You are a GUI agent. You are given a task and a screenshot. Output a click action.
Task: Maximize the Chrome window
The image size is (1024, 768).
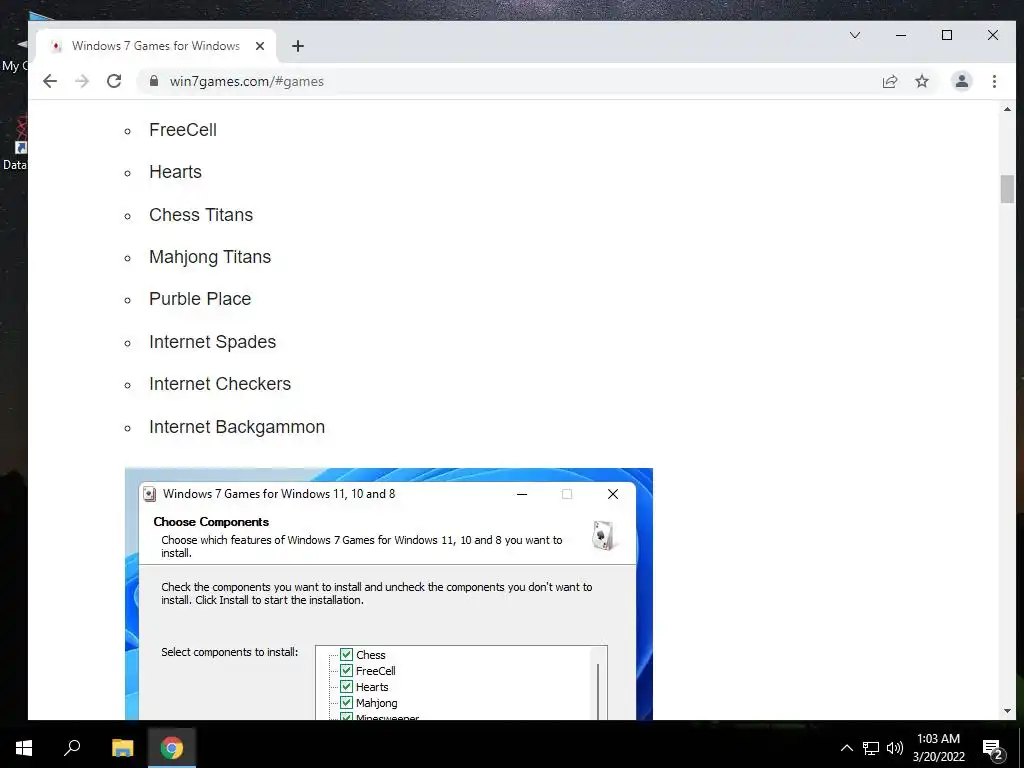[x=947, y=35]
